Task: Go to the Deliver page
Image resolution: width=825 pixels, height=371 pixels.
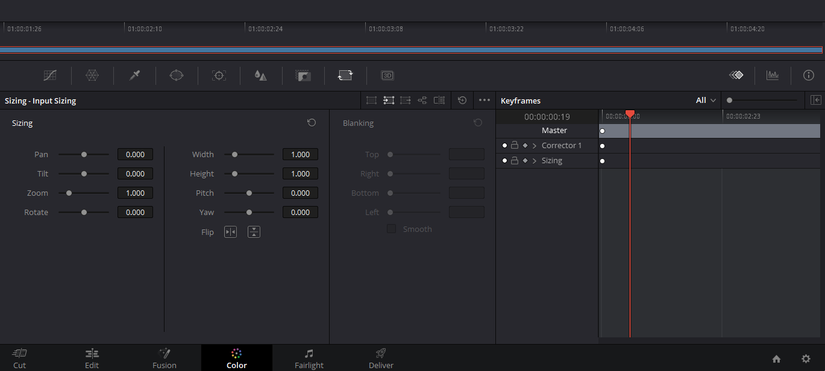Action: [381, 358]
